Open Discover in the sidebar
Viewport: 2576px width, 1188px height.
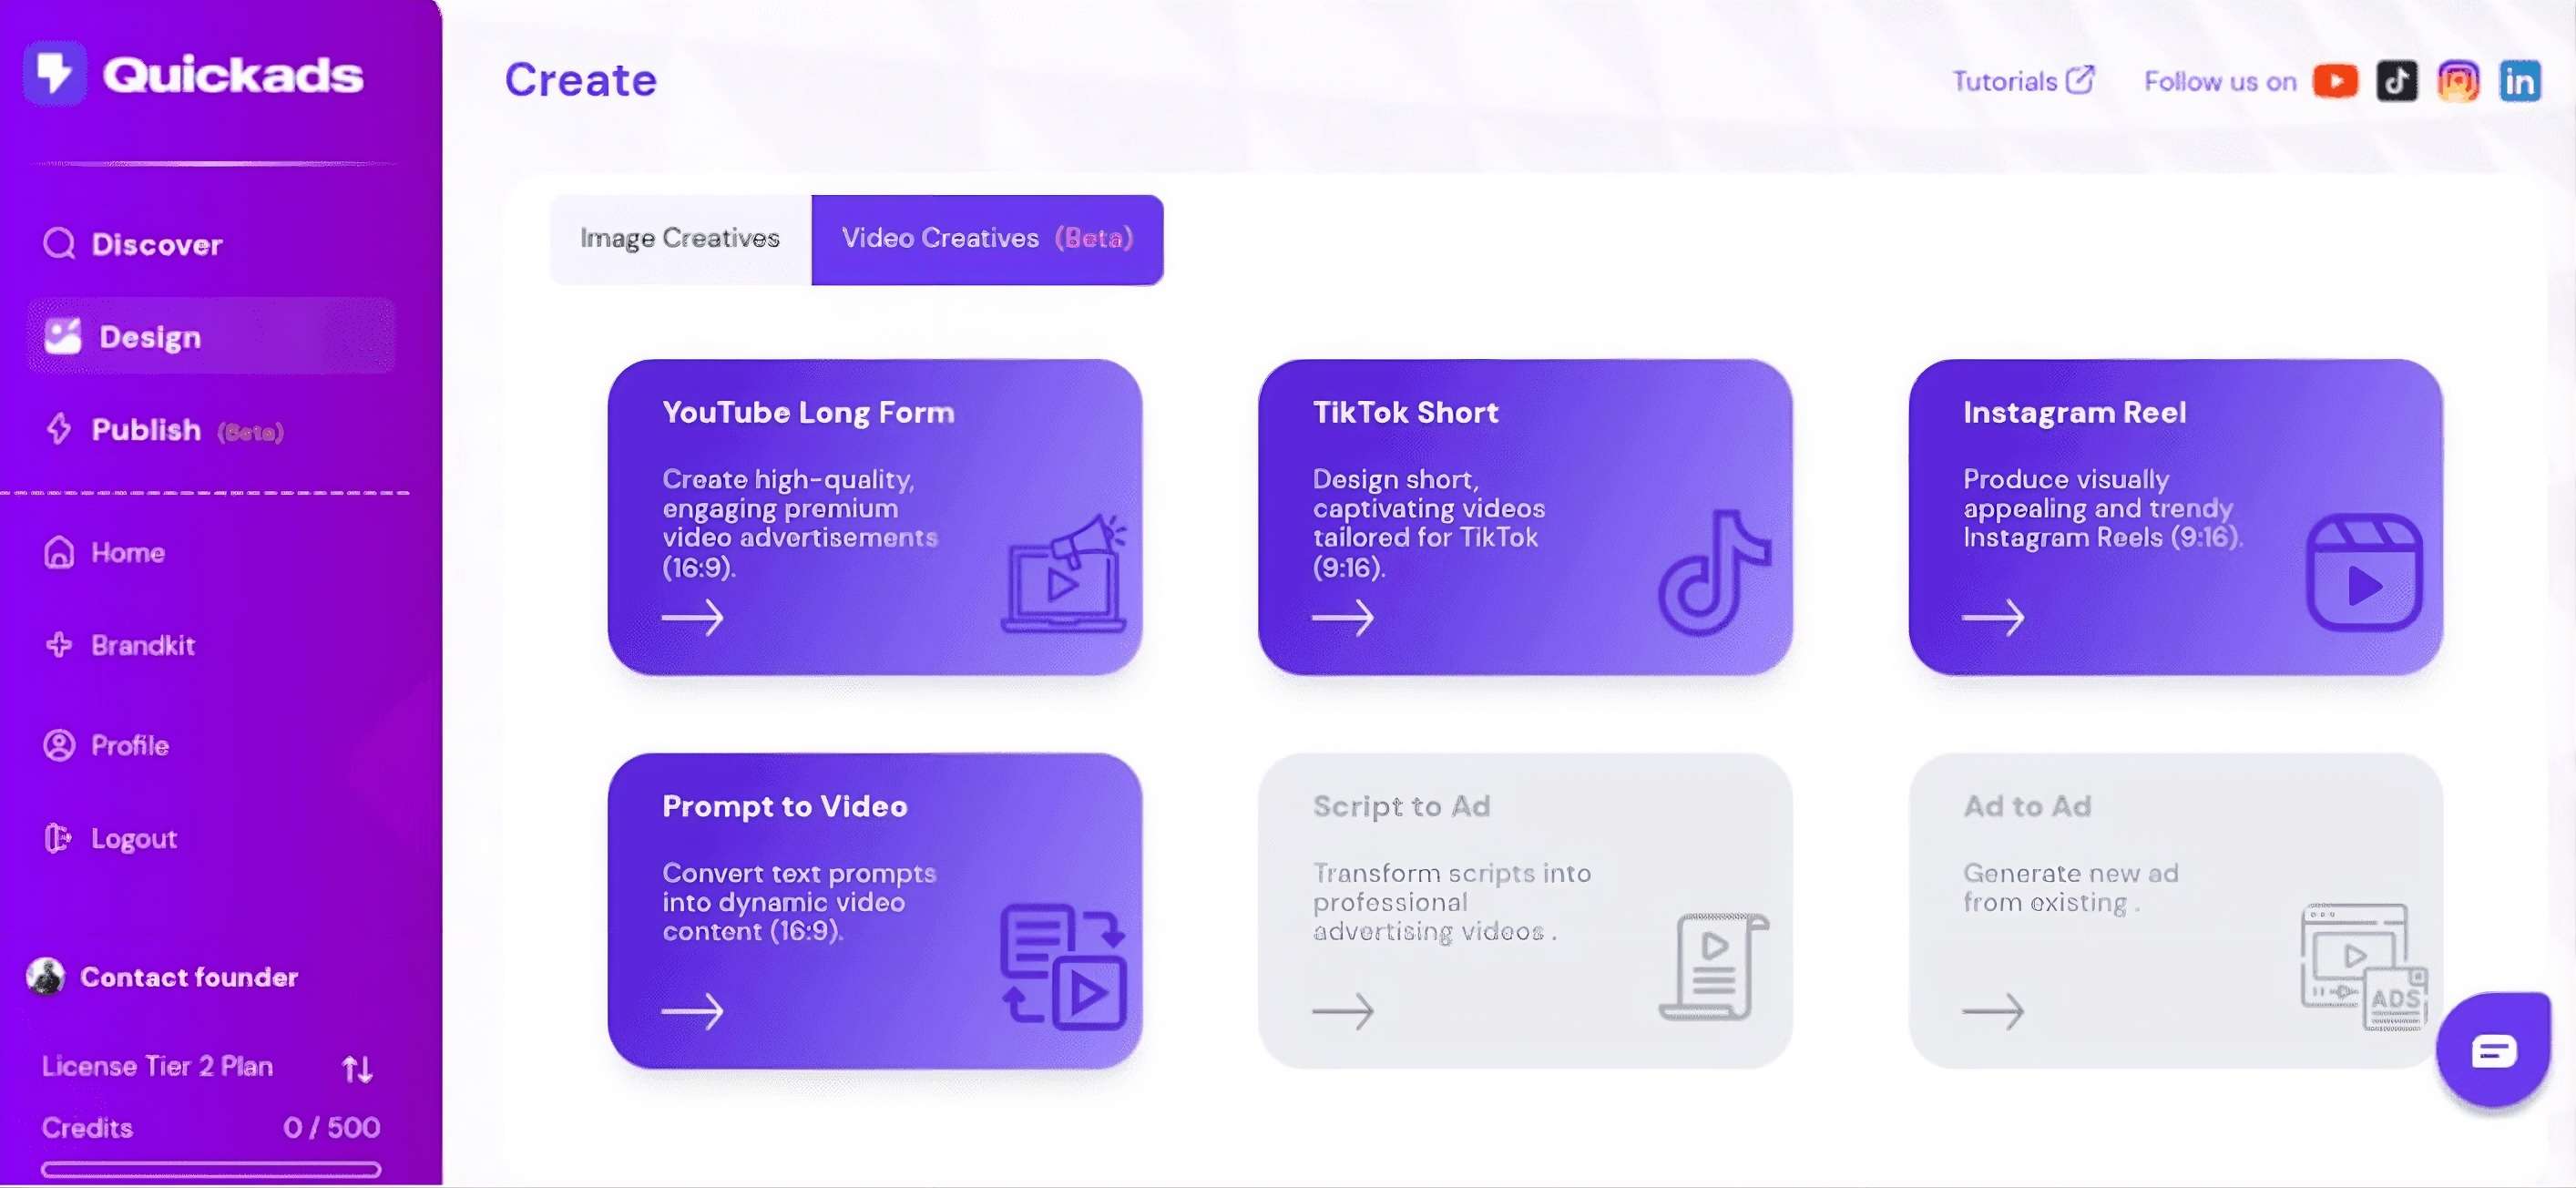[x=157, y=244]
